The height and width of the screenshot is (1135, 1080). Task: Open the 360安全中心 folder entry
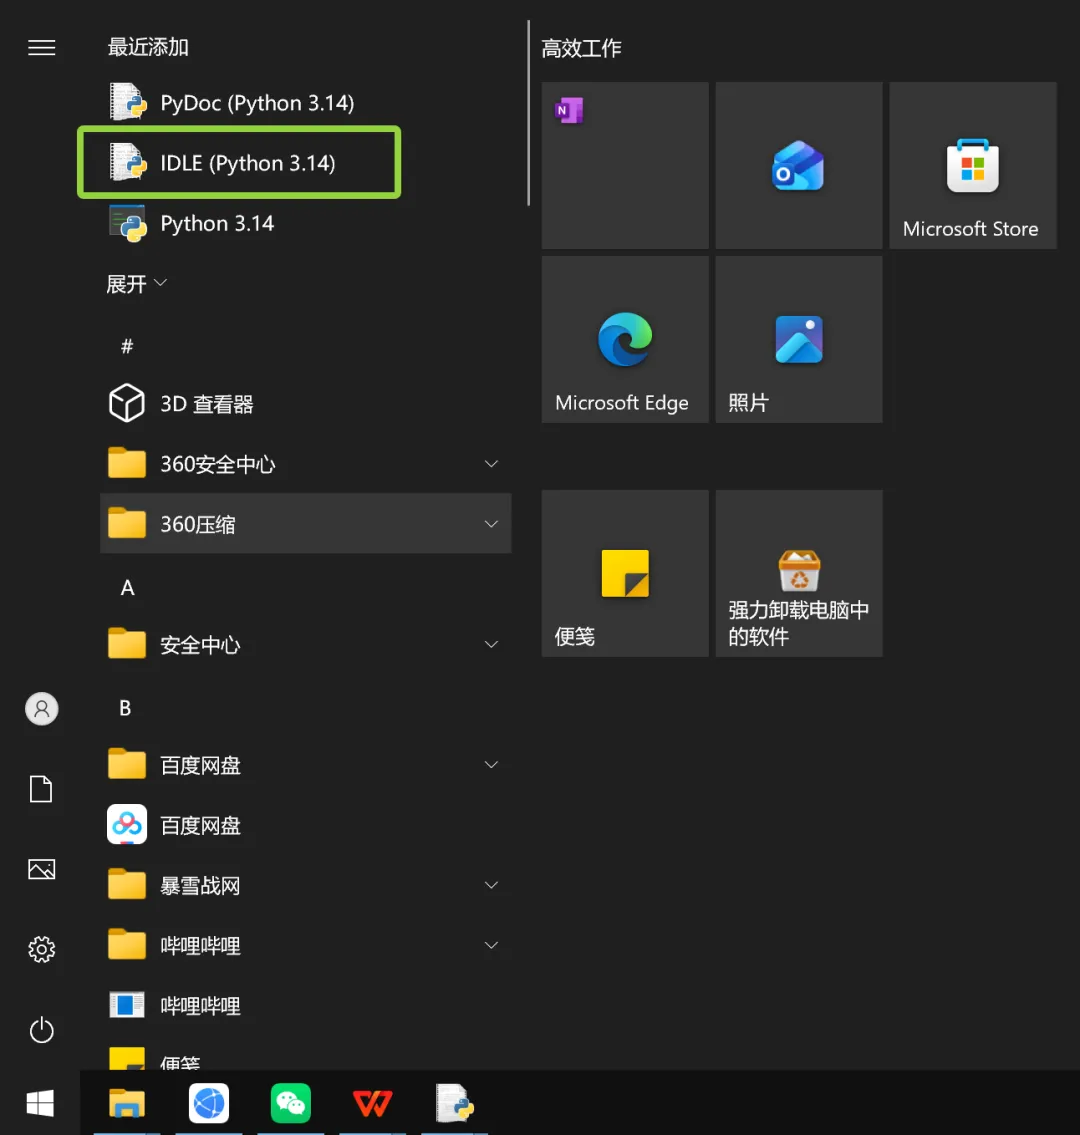(x=305, y=464)
